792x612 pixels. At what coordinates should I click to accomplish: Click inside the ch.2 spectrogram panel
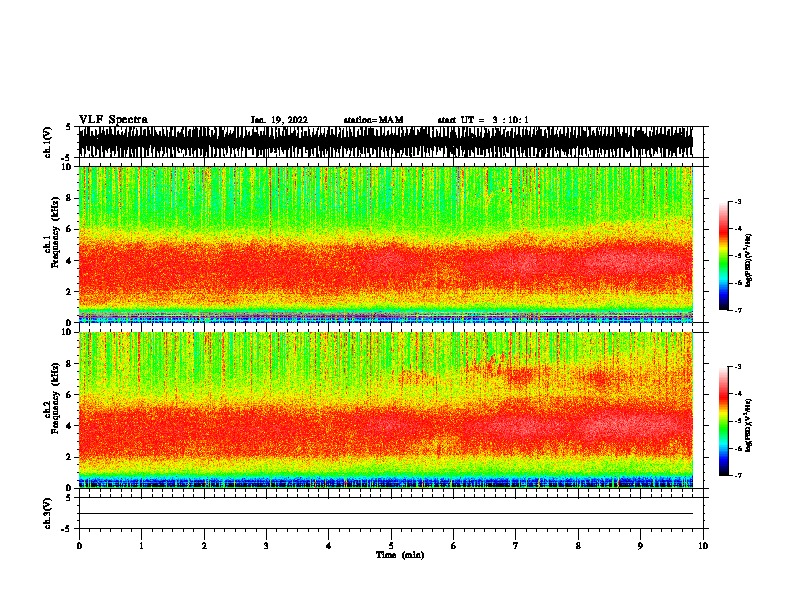point(385,410)
